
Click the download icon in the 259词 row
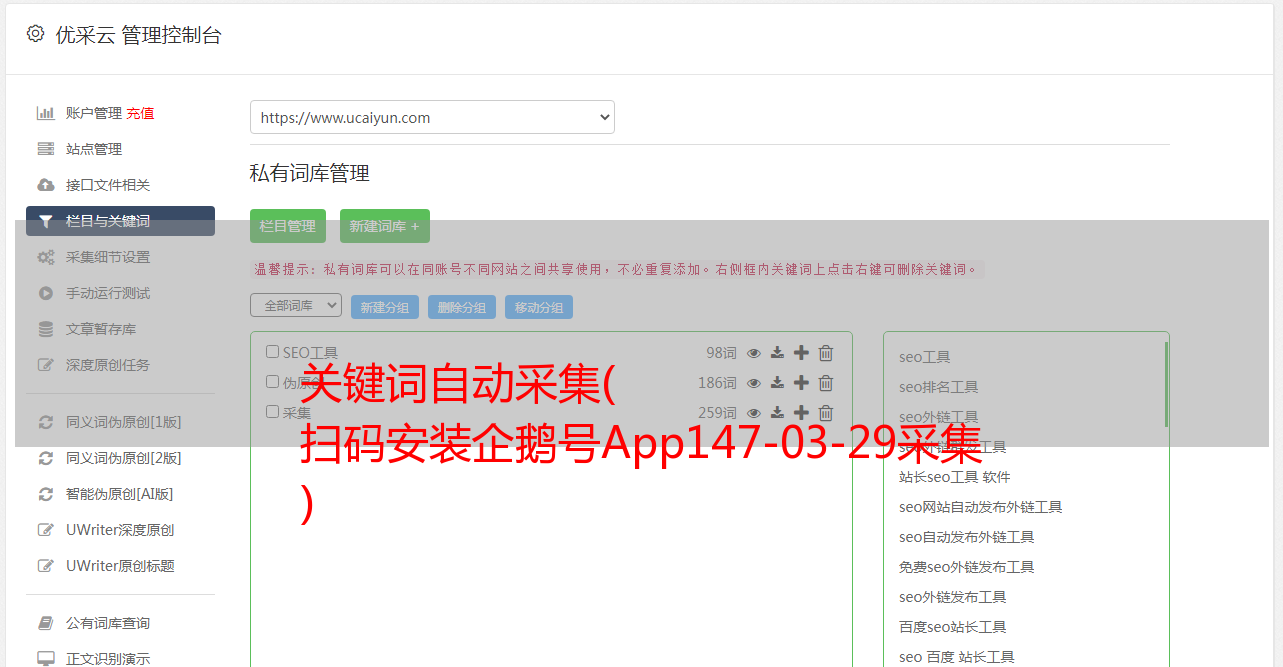click(x=777, y=413)
